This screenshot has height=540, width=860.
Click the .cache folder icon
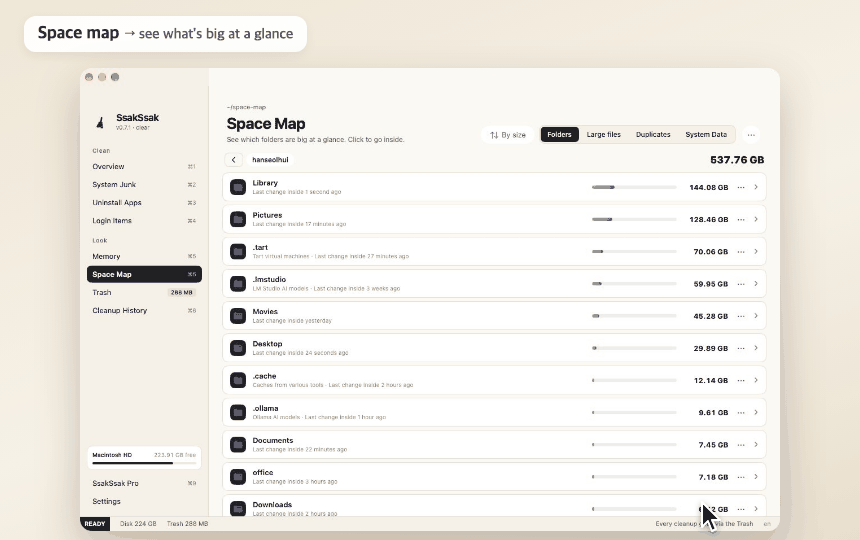(238, 380)
